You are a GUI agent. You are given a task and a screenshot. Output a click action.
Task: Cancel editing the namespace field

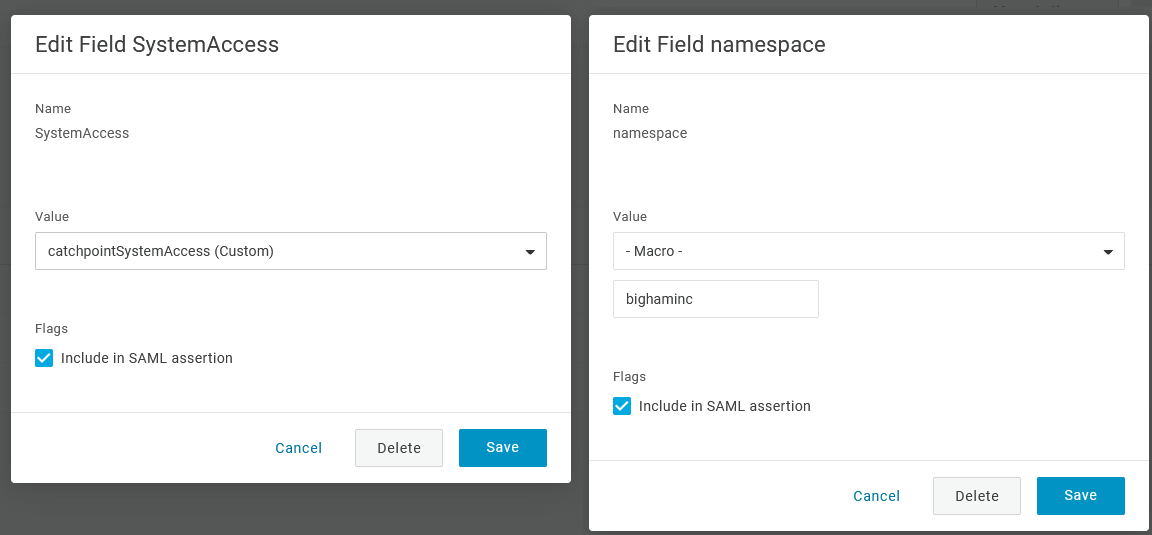[876, 496]
